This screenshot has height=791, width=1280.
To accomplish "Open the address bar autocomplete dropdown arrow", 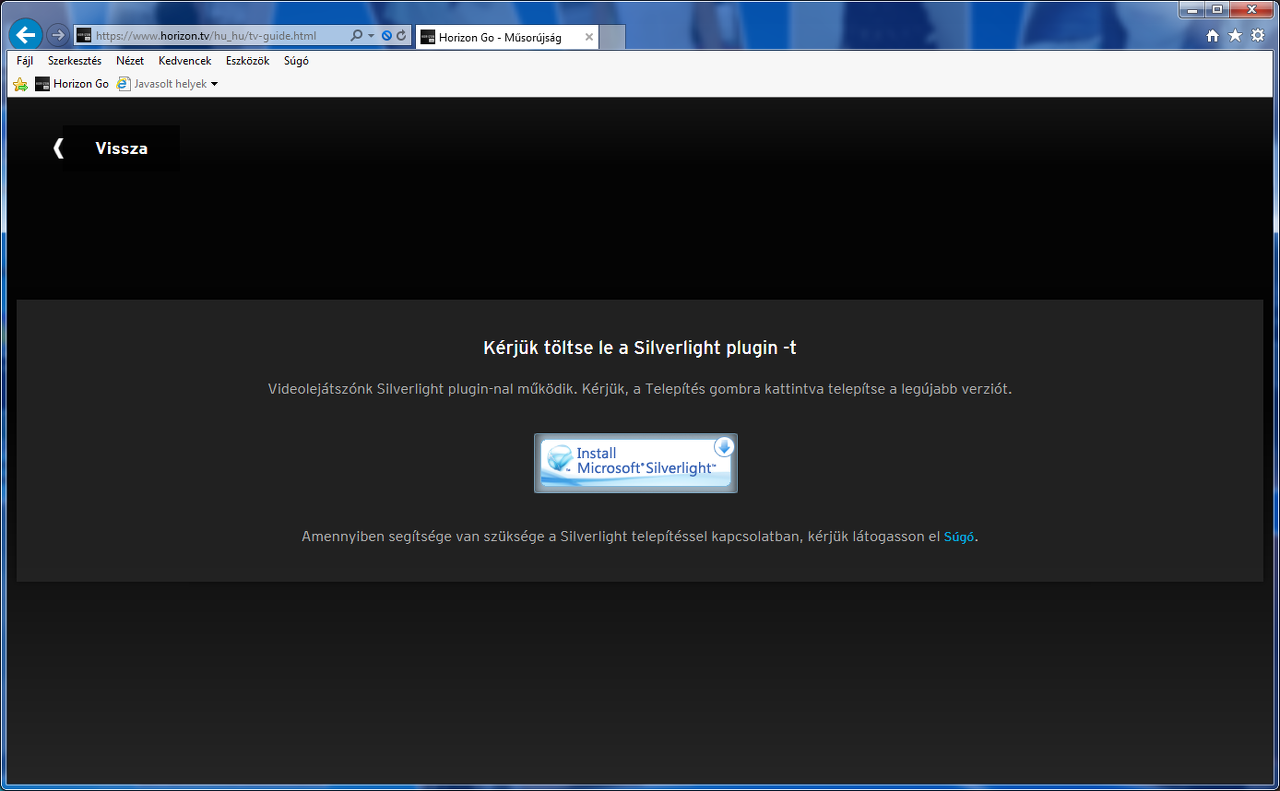I will (371, 36).
